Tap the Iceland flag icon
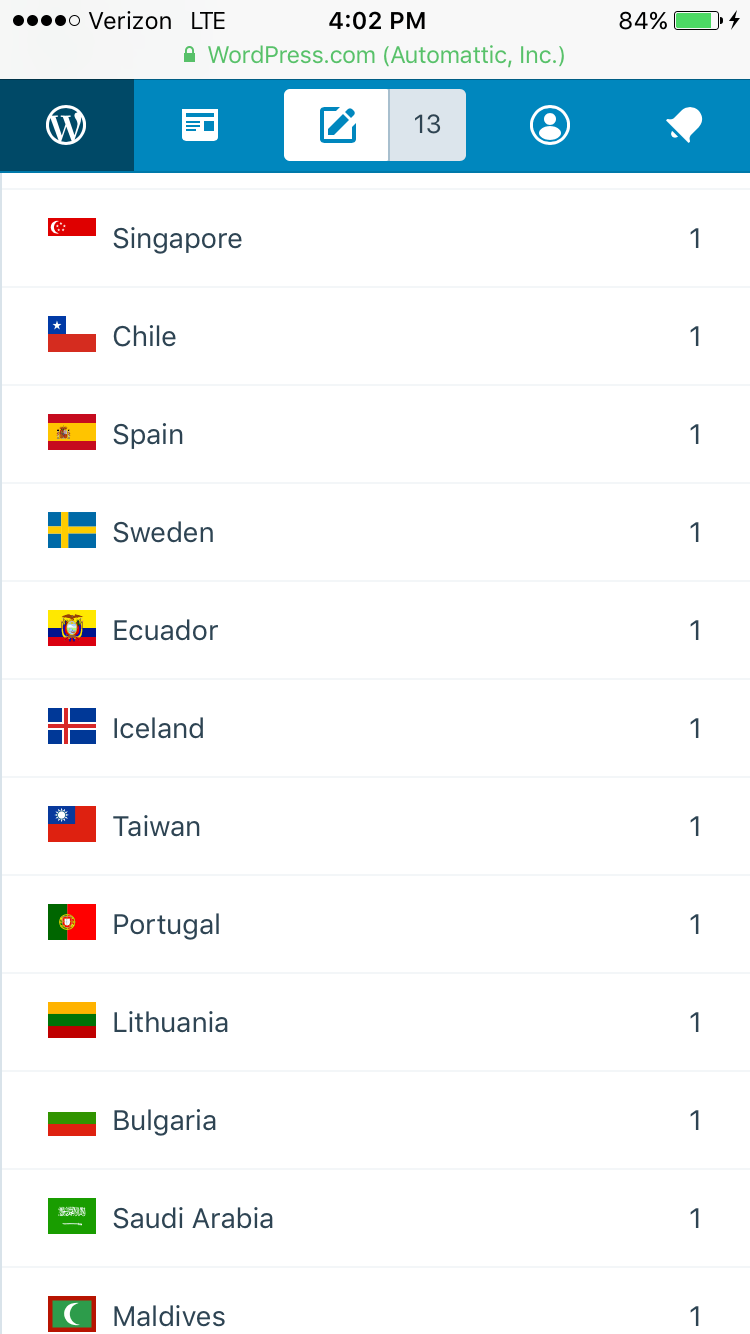 click(x=72, y=727)
